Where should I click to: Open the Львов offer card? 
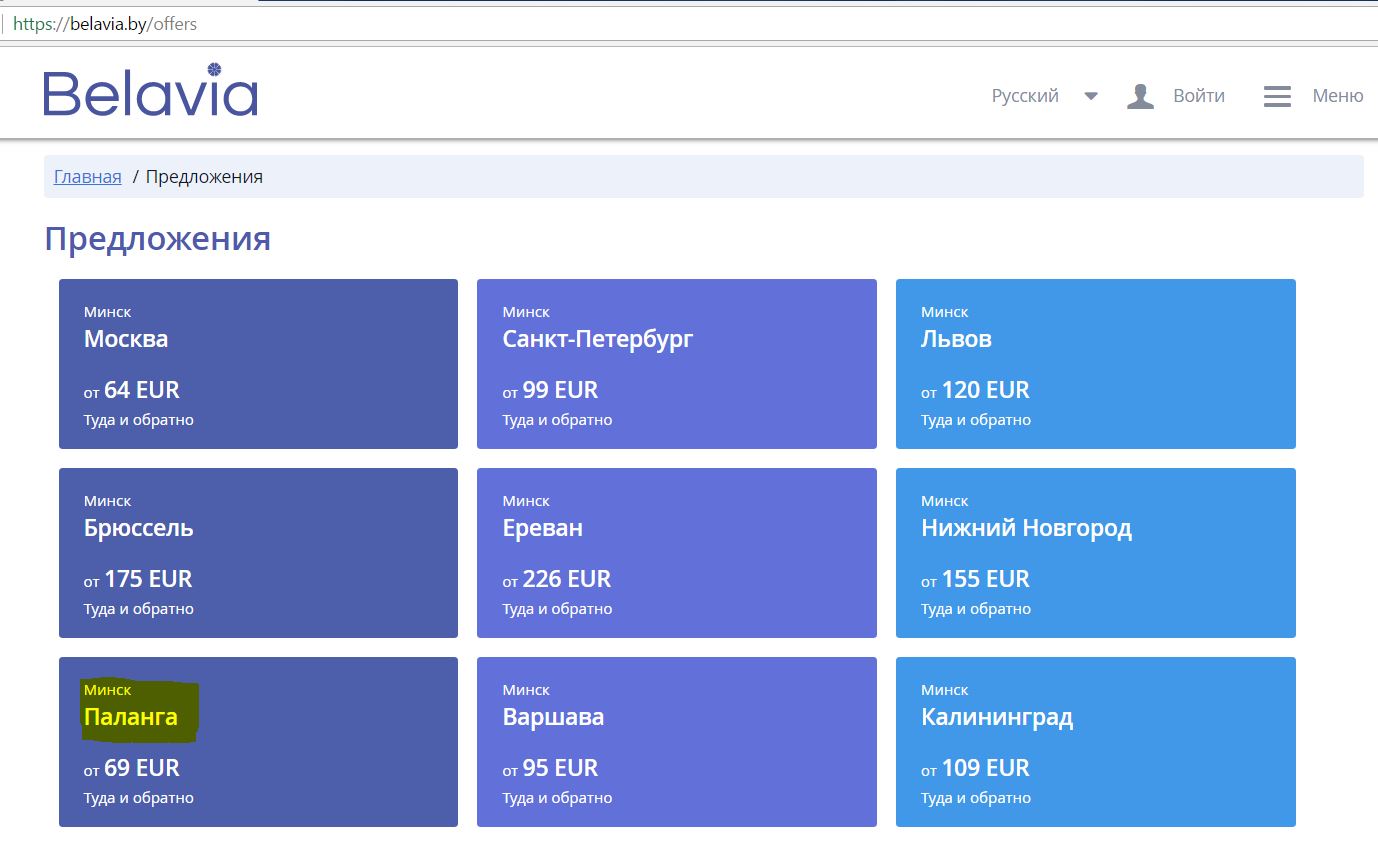click(1096, 364)
